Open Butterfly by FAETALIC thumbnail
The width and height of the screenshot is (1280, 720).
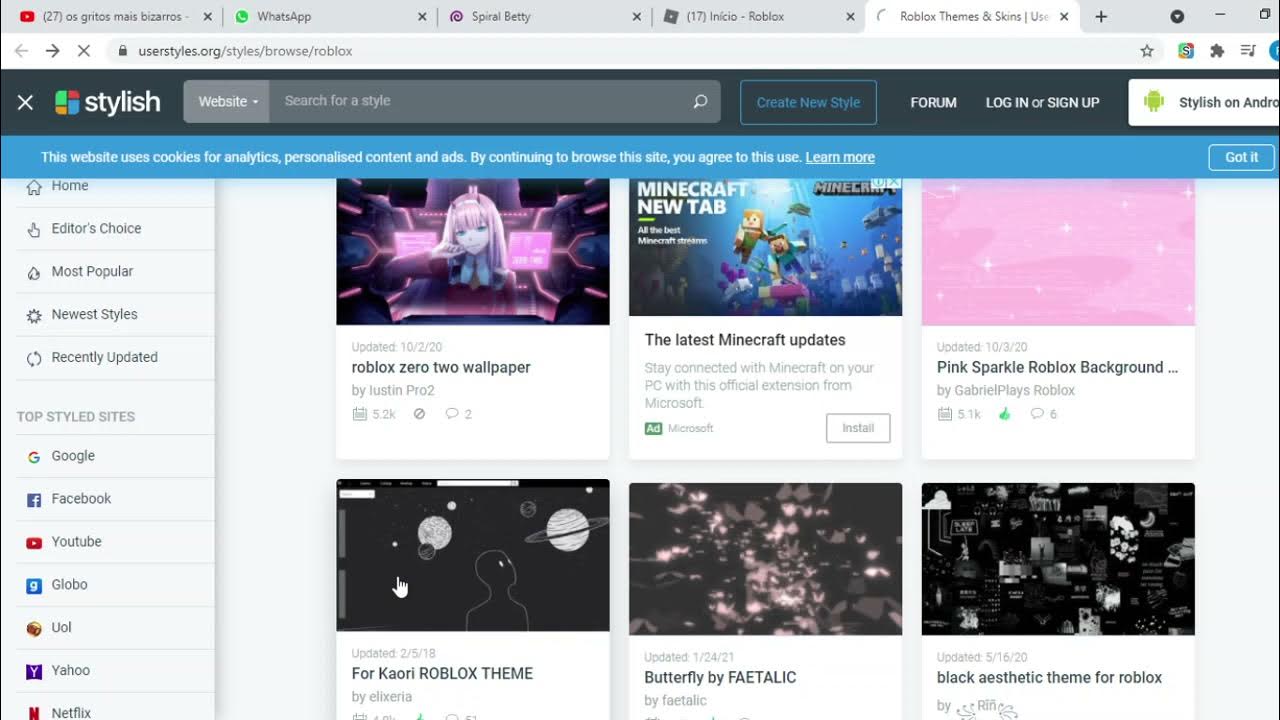765,559
